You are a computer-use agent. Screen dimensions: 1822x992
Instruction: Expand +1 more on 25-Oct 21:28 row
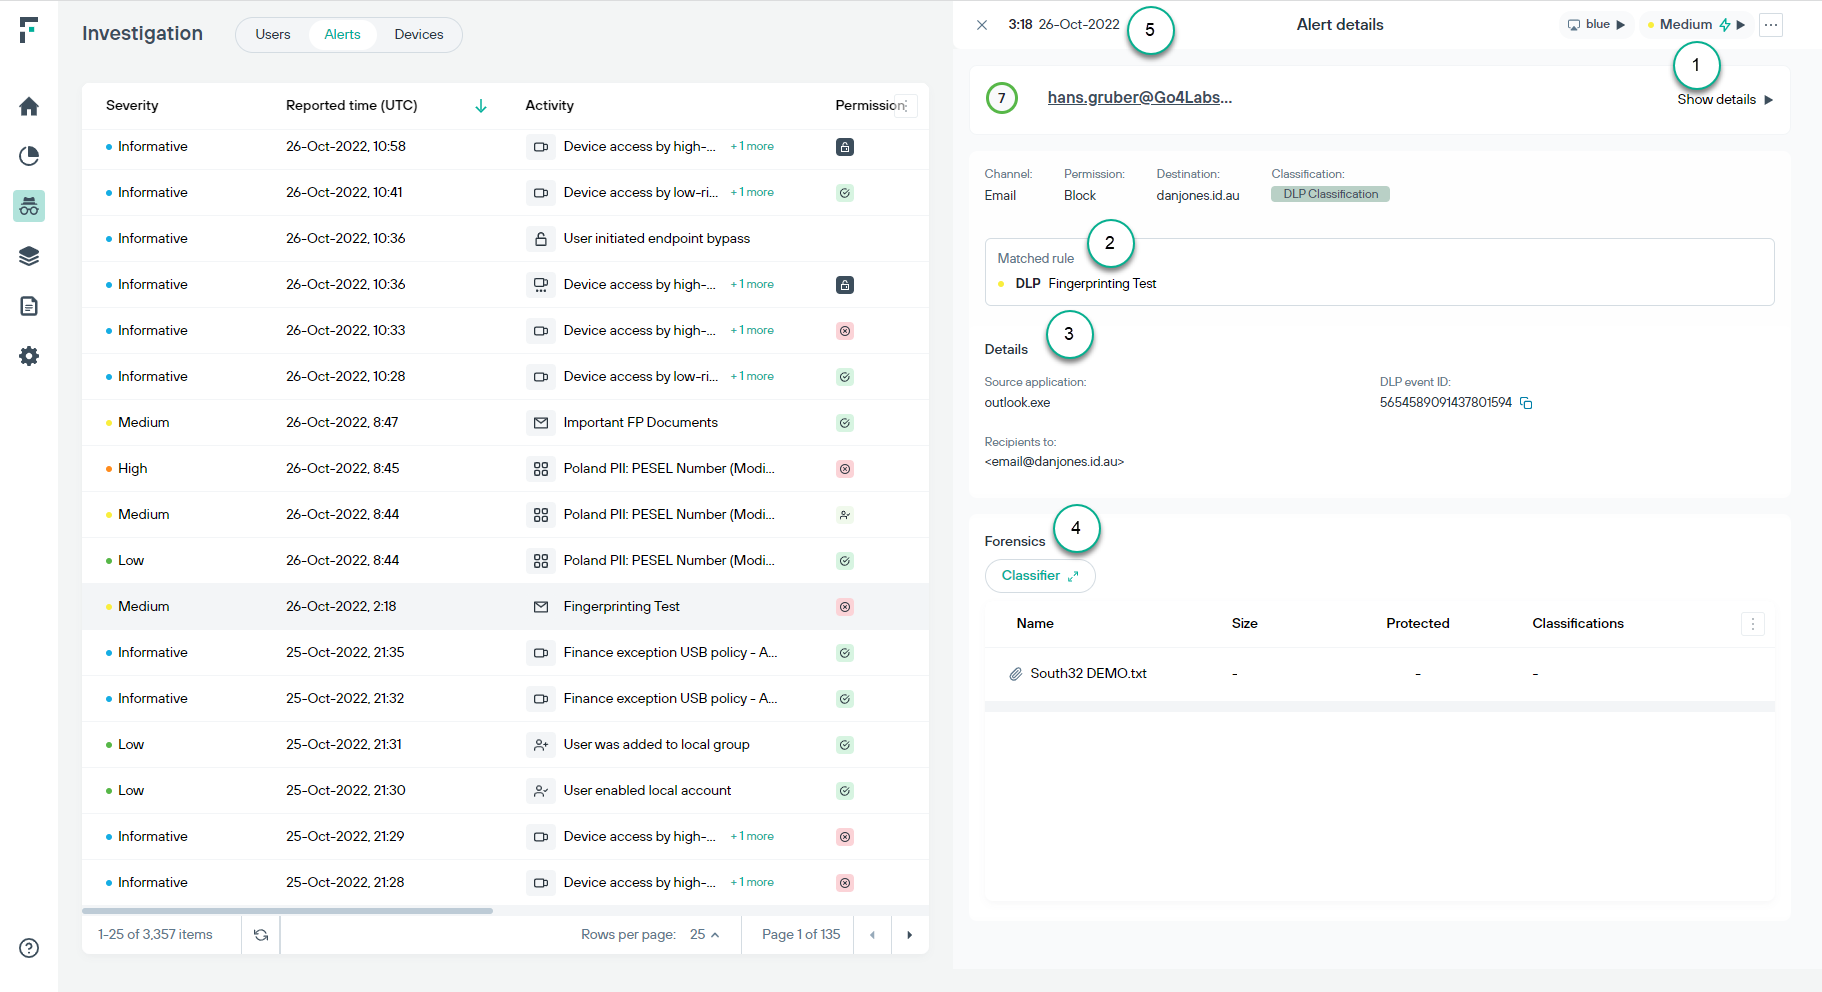[x=752, y=883]
